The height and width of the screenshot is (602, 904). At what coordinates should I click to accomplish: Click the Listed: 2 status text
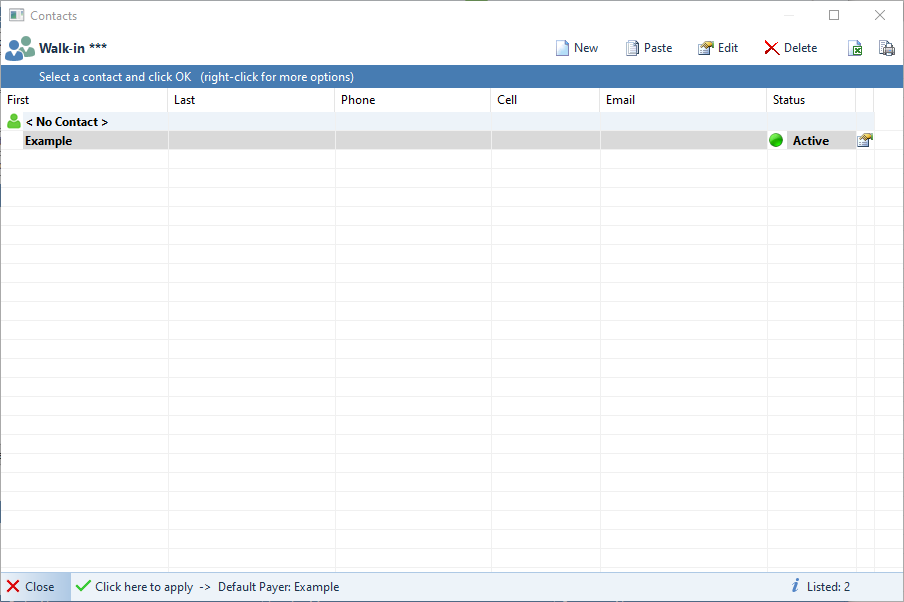point(828,586)
